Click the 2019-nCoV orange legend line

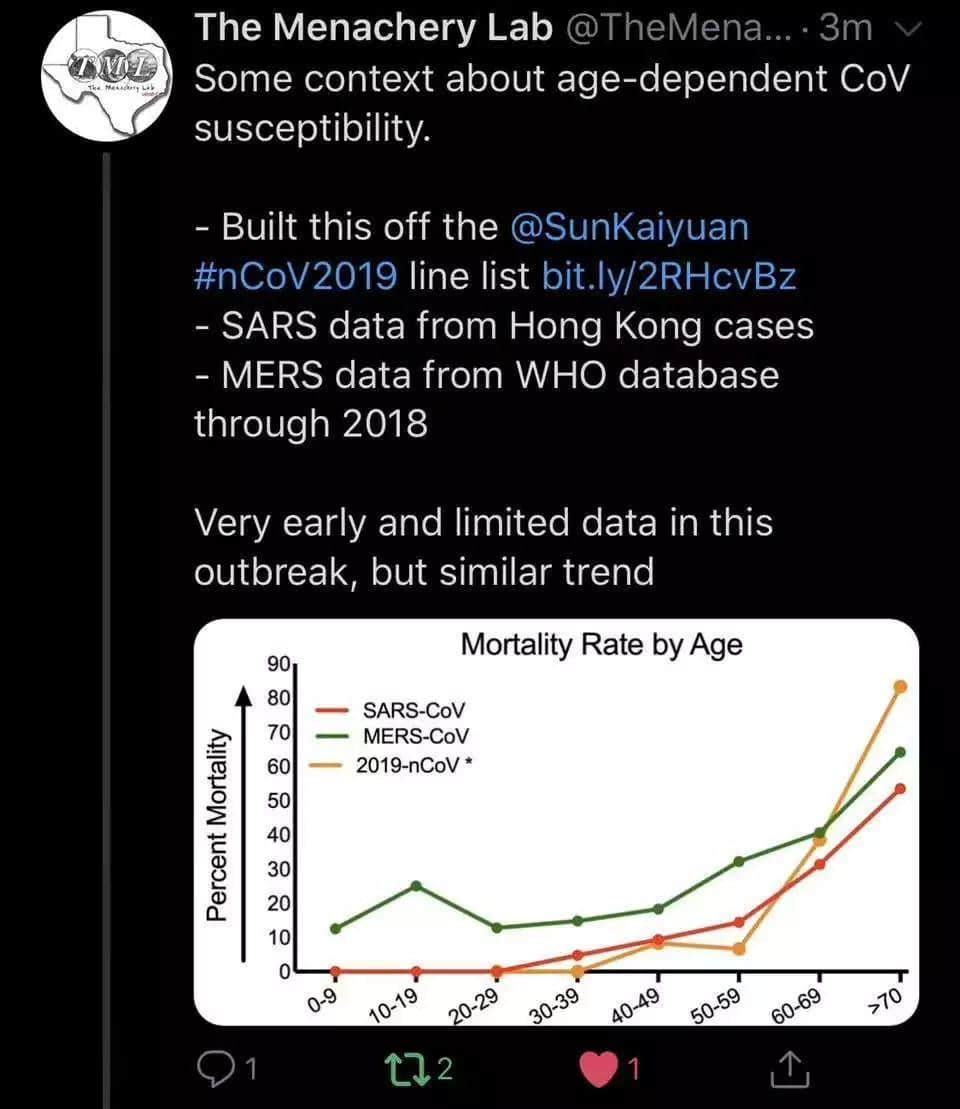coord(325,765)
